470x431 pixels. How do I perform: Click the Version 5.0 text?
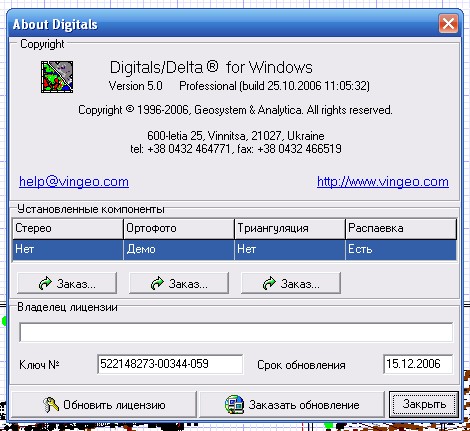(x=136, y=86)
